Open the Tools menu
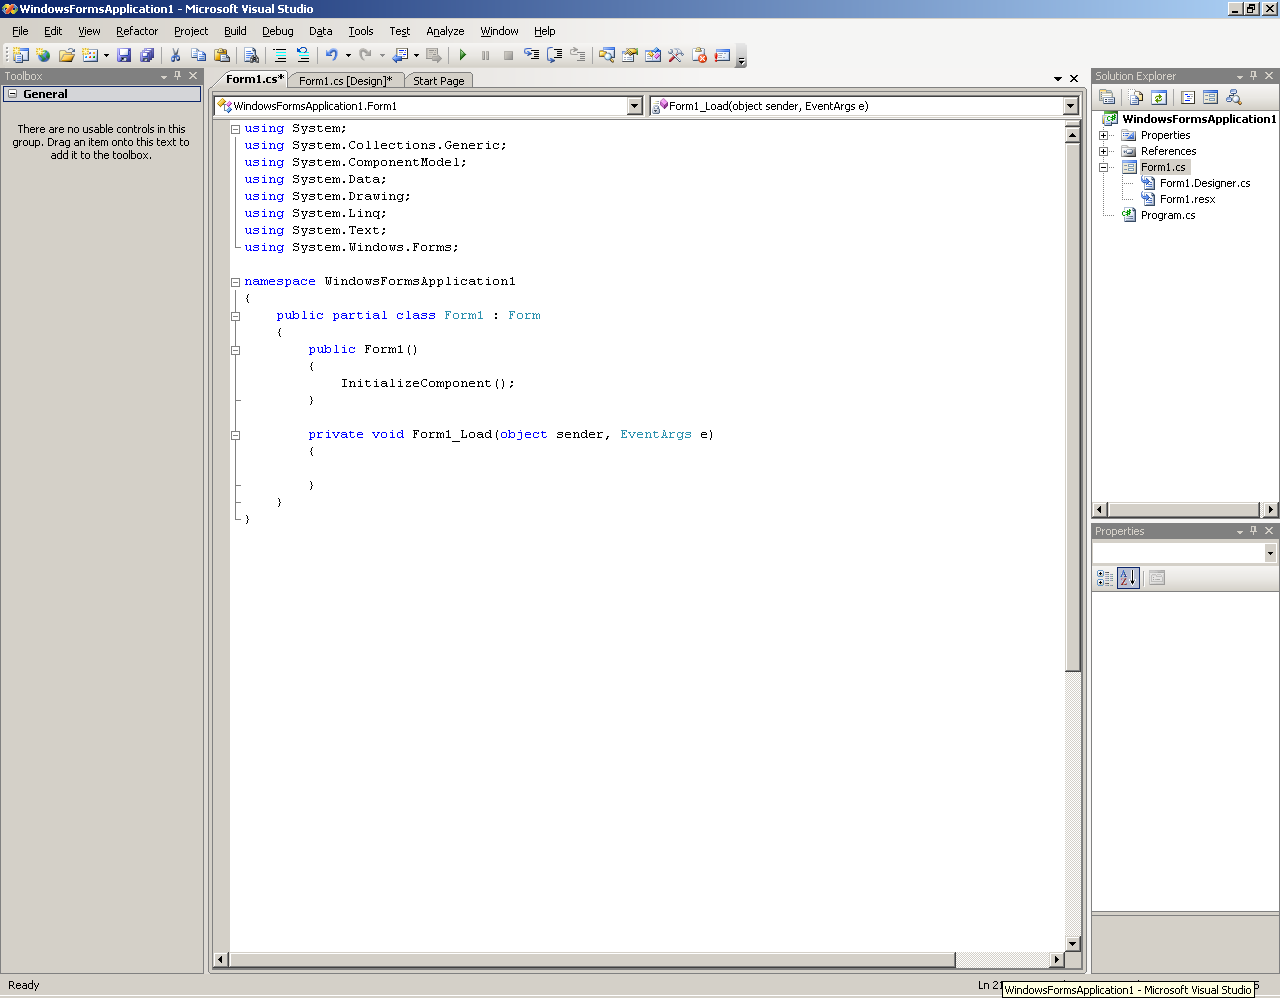 (361, 31)
